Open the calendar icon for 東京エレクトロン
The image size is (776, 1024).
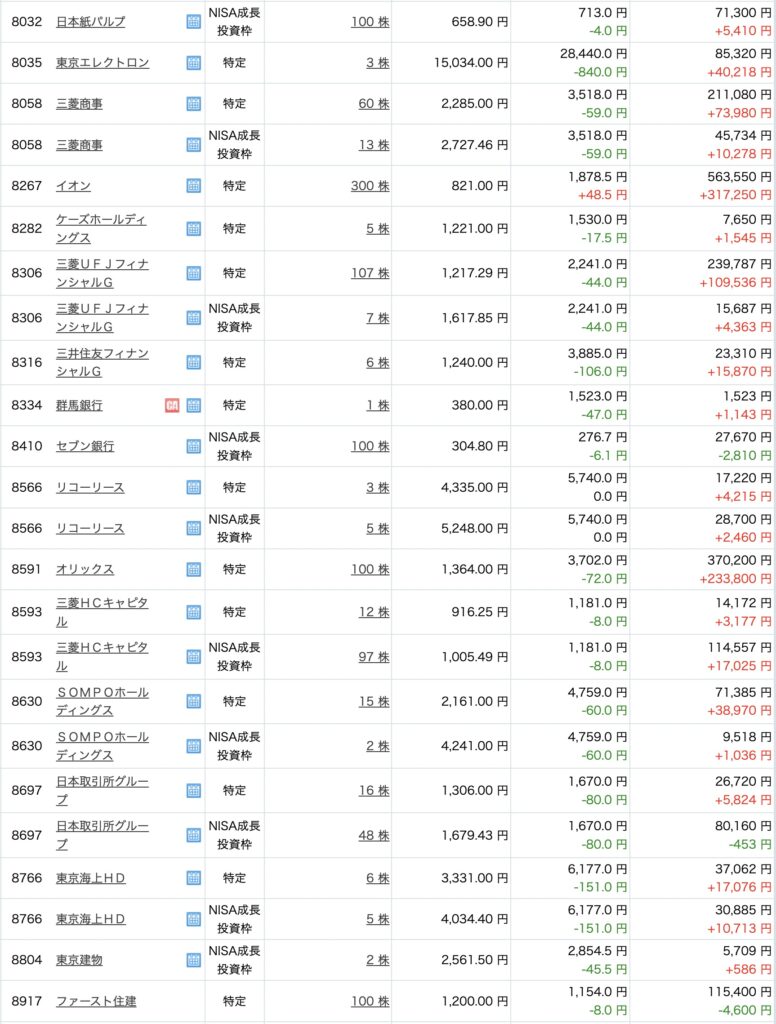[x=193, y=63]
